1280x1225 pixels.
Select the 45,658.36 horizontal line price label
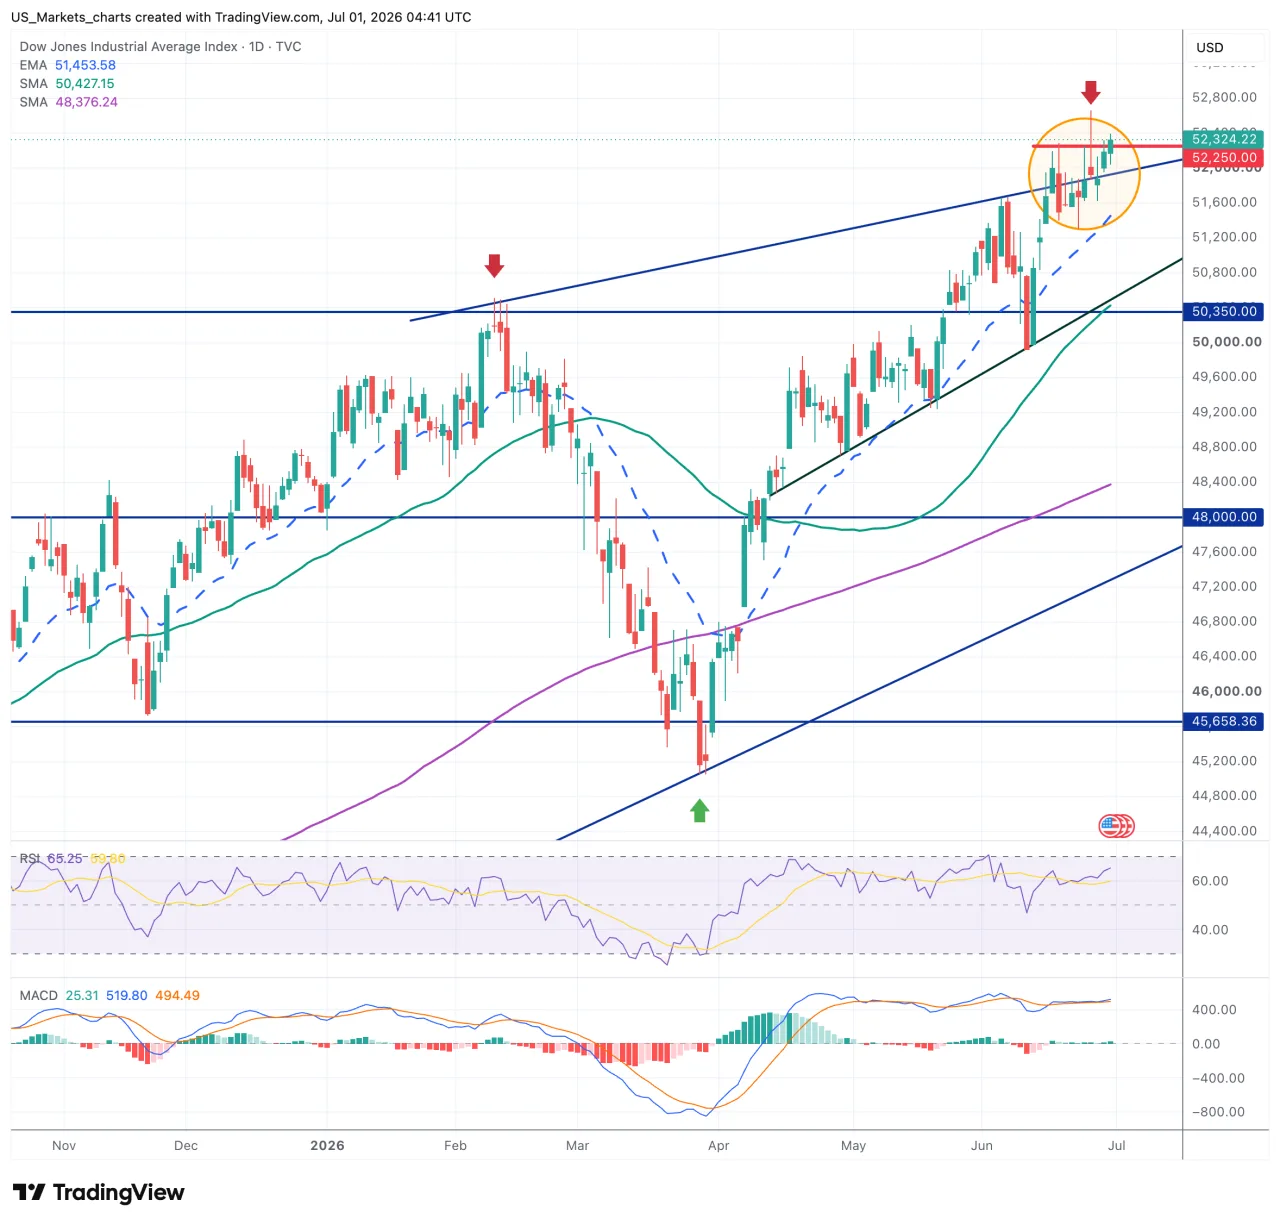click(x=1223, y=721)
